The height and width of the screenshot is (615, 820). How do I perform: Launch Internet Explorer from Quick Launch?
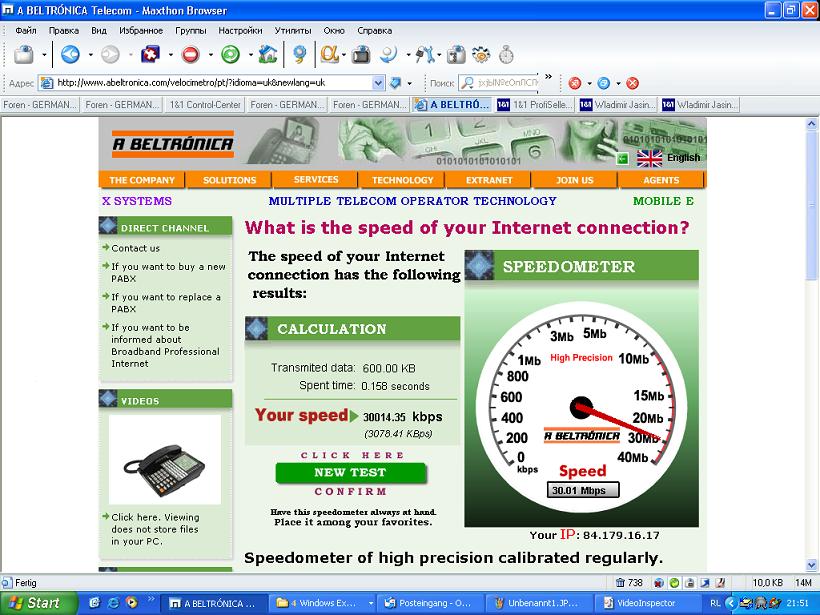point(113,602)
